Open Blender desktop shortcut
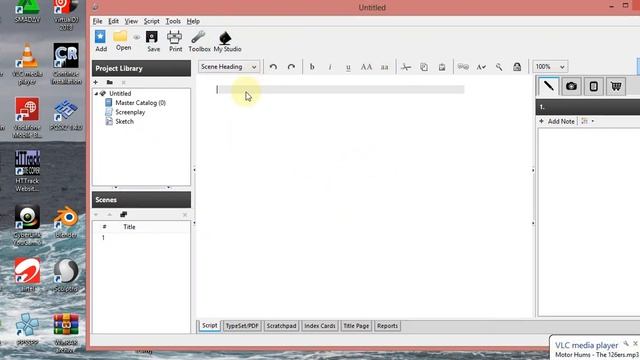640x360 pixels. pyautogui.click(x=66, y=222)
